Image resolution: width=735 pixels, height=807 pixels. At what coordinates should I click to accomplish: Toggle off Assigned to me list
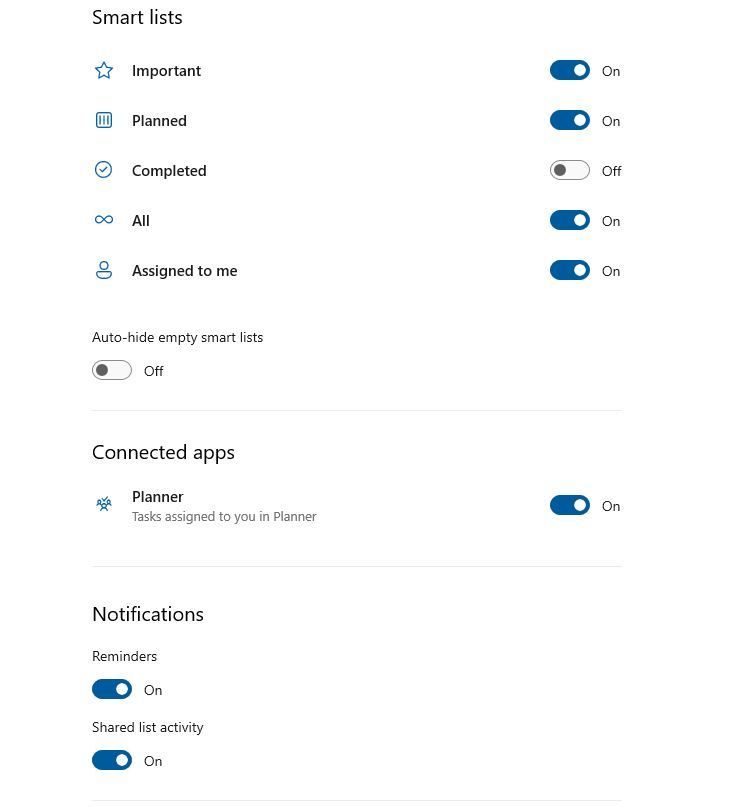[570, 271]
